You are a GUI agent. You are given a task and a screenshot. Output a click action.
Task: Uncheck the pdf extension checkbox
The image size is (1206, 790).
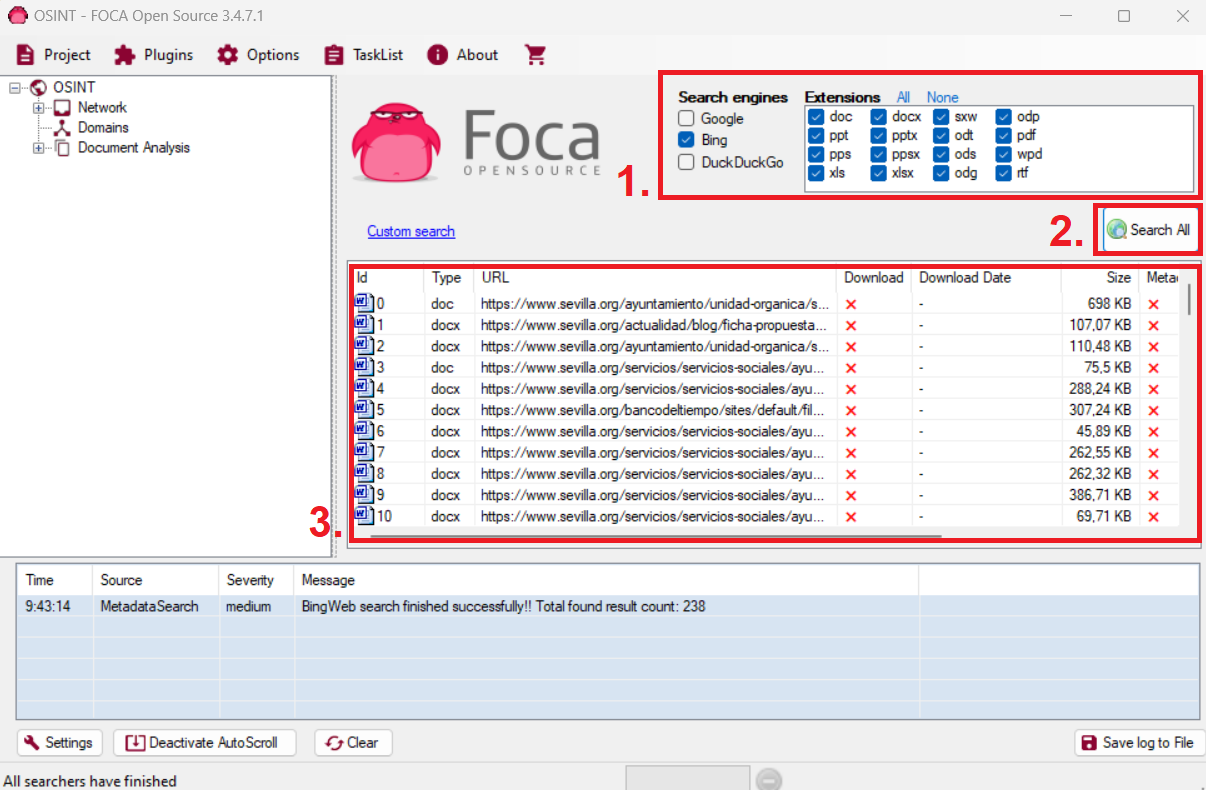(1003, 136)
